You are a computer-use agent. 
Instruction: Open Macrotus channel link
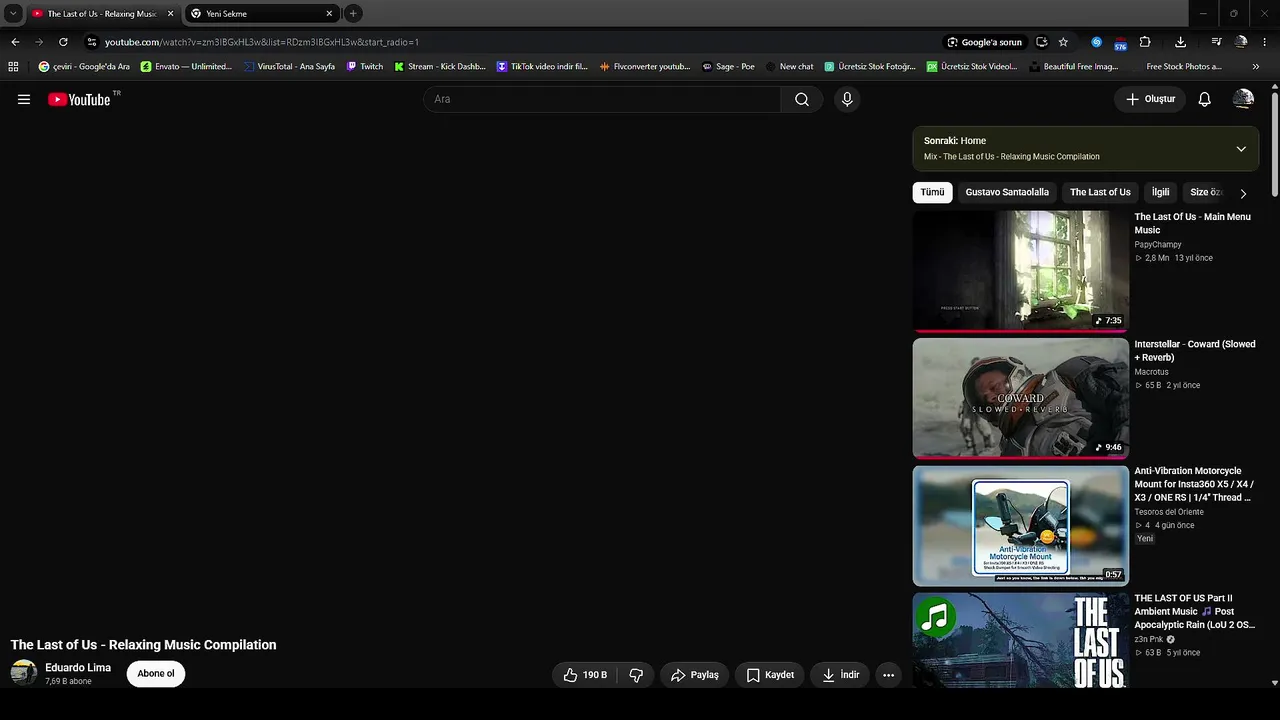1151,372
